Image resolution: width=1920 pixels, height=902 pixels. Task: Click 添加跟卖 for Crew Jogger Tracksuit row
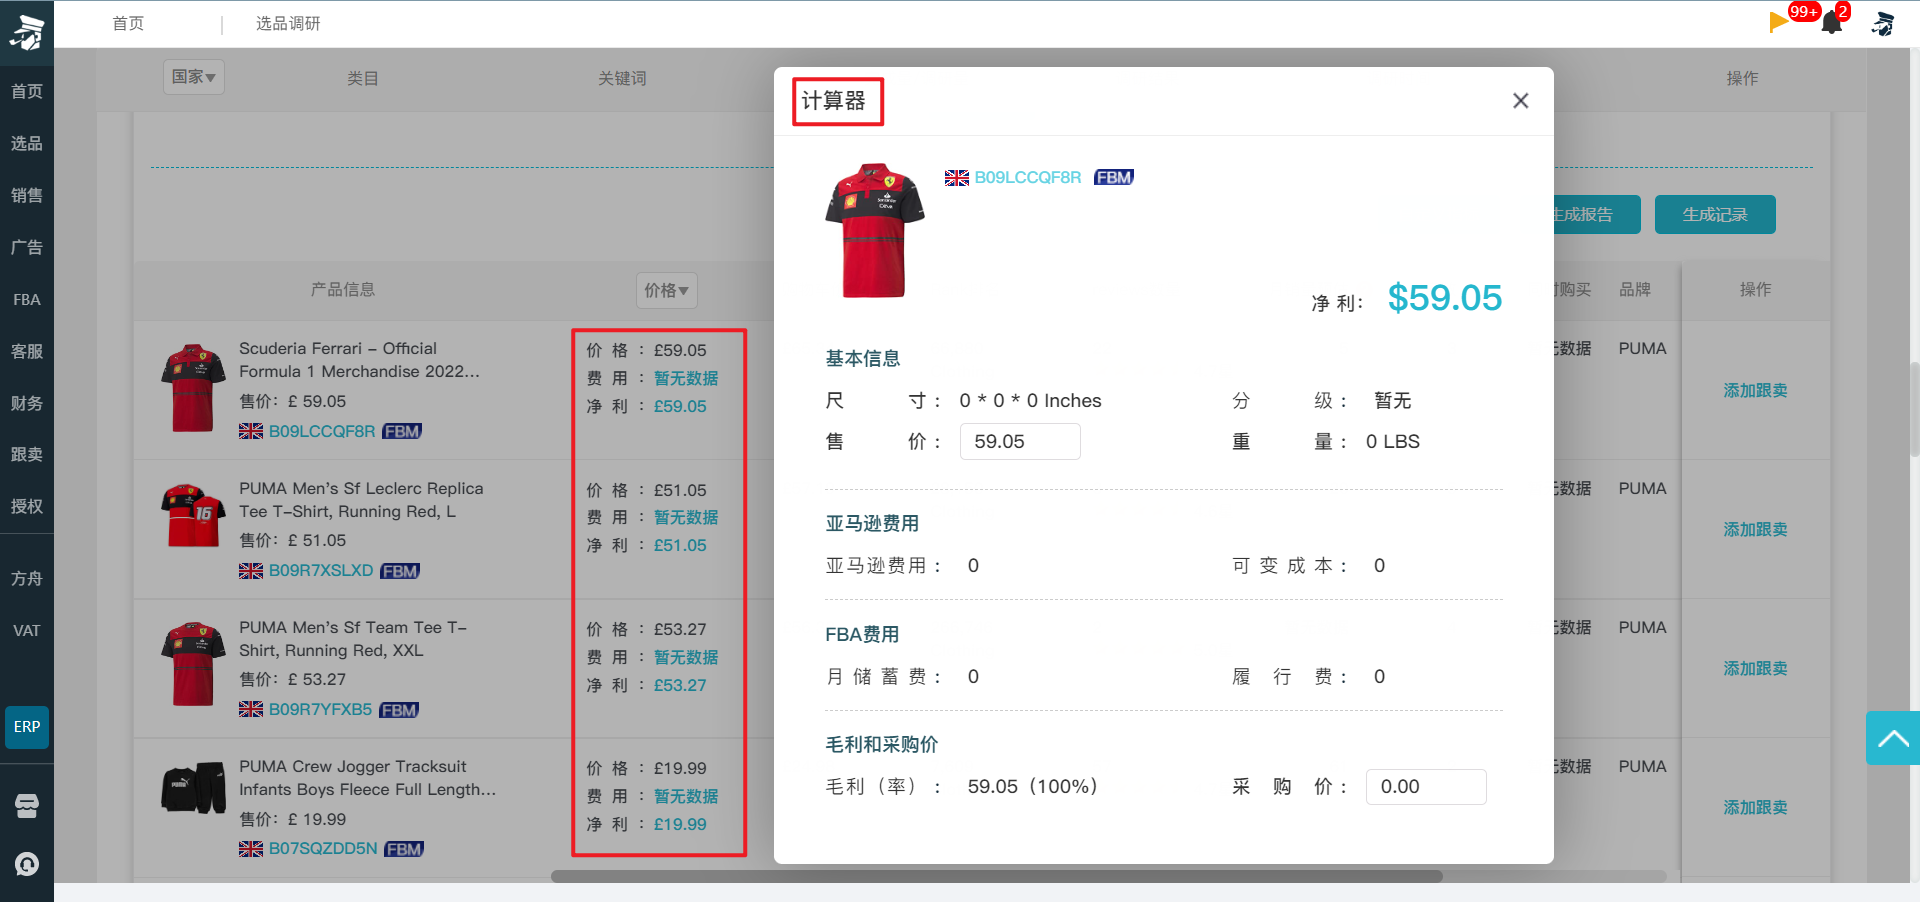click(x=1755, y=807)
